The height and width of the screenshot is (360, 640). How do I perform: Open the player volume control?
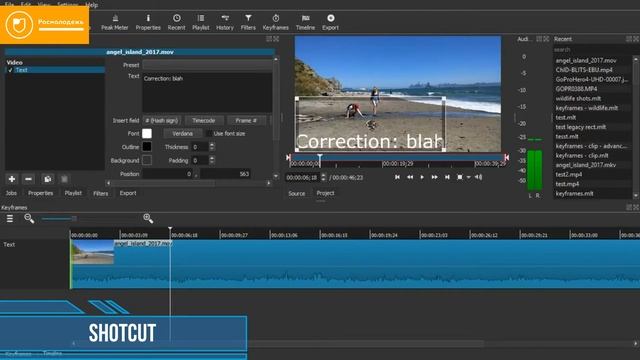[478, 177]
